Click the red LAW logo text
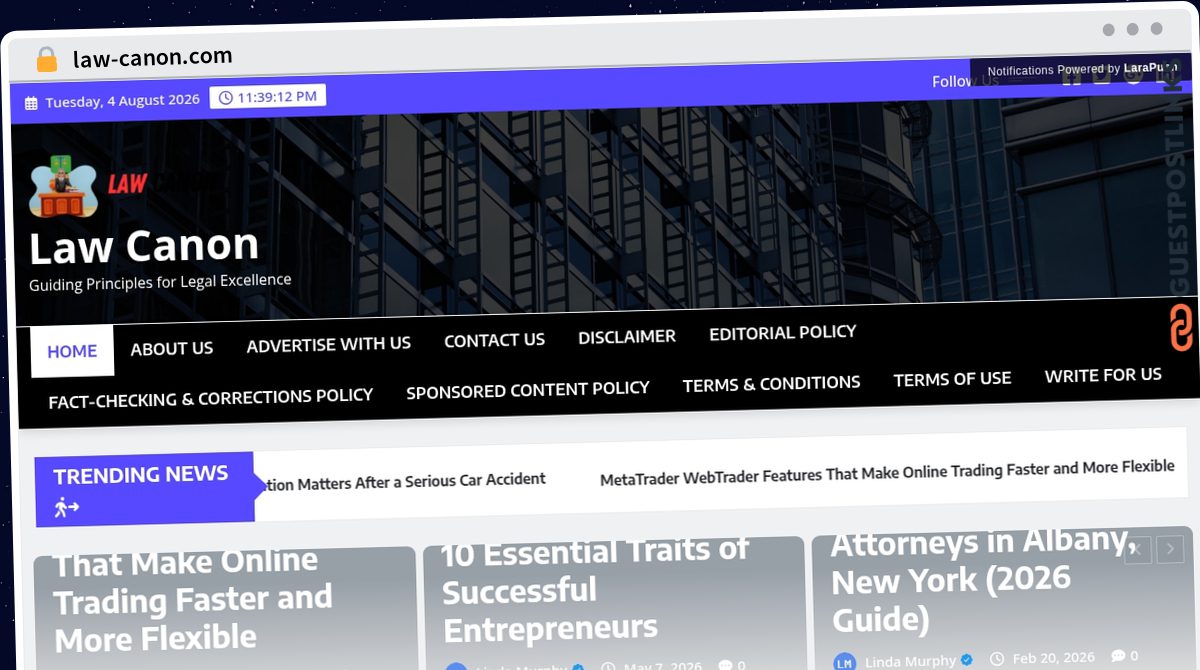The width and height of the screenshot is (1200, 670). click(x=127, y=183)
